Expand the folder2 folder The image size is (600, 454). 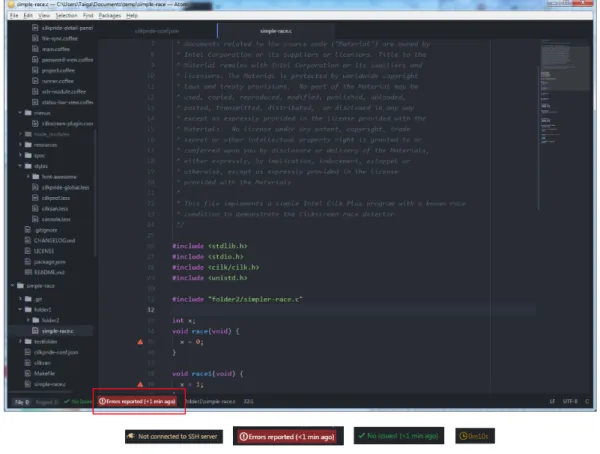[28, 320]
